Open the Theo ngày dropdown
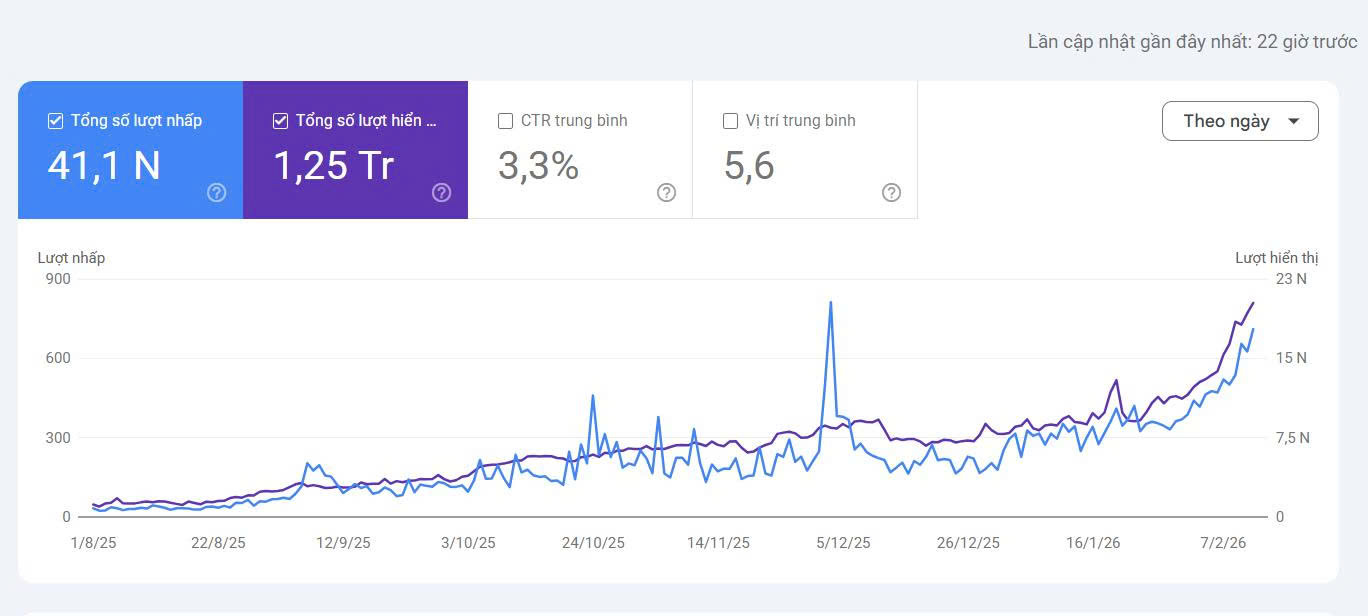The width and height of the screenshot is (1368, 616). click(x=1240, y=121)
